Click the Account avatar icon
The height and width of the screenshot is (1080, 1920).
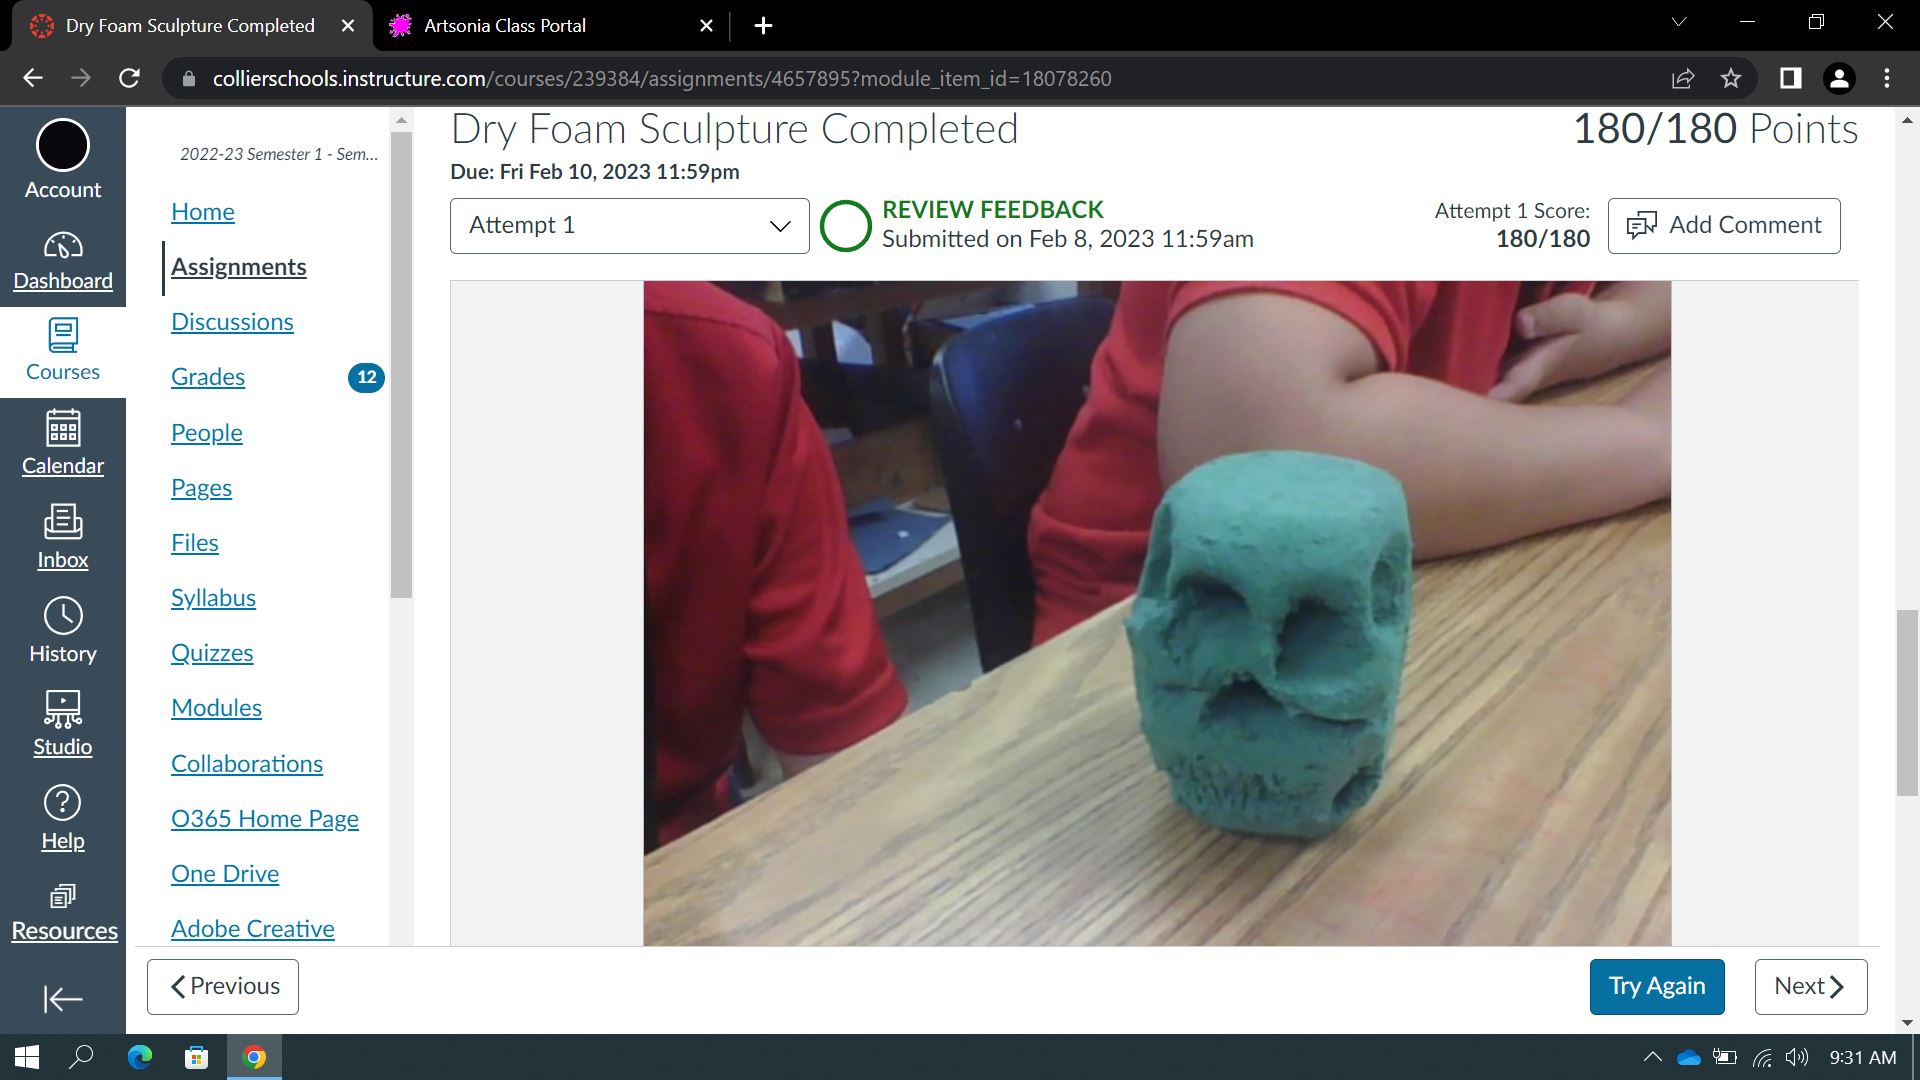click(x=62, y=147)
